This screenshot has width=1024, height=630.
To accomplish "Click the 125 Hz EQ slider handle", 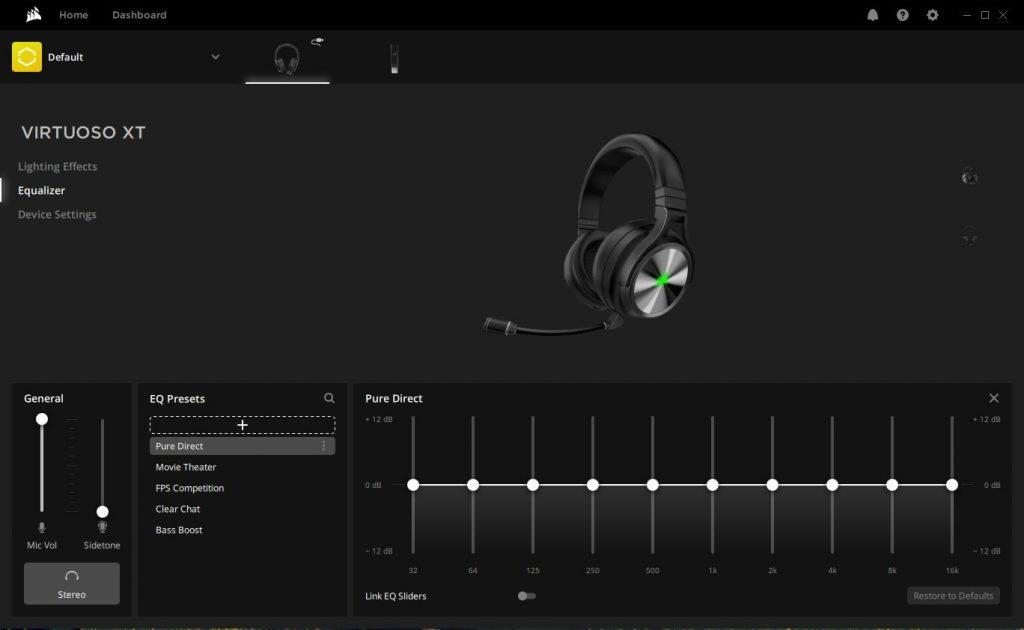I will (533, 485).
